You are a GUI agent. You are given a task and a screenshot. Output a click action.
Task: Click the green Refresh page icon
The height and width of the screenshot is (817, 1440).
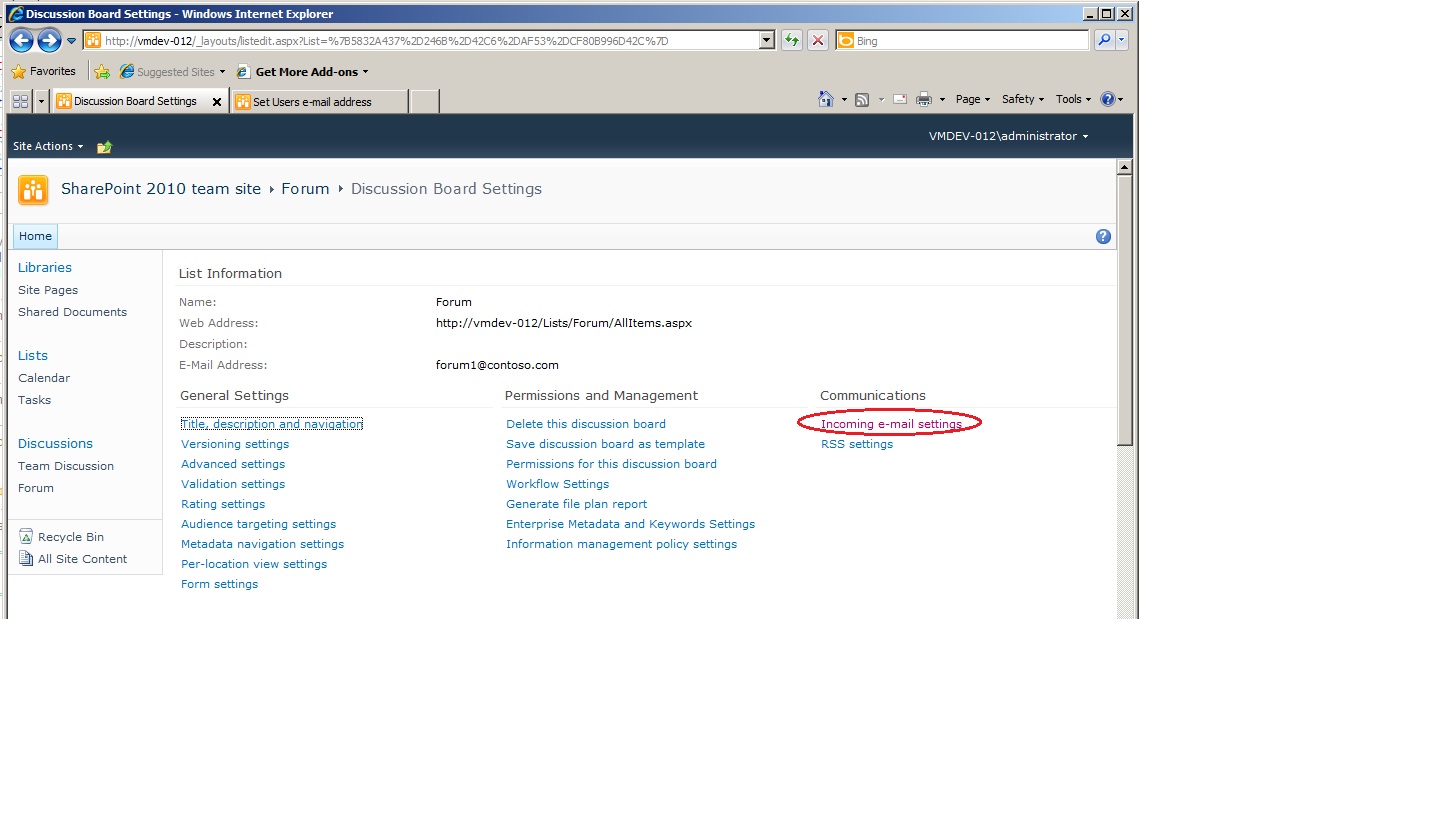(792, 41)
